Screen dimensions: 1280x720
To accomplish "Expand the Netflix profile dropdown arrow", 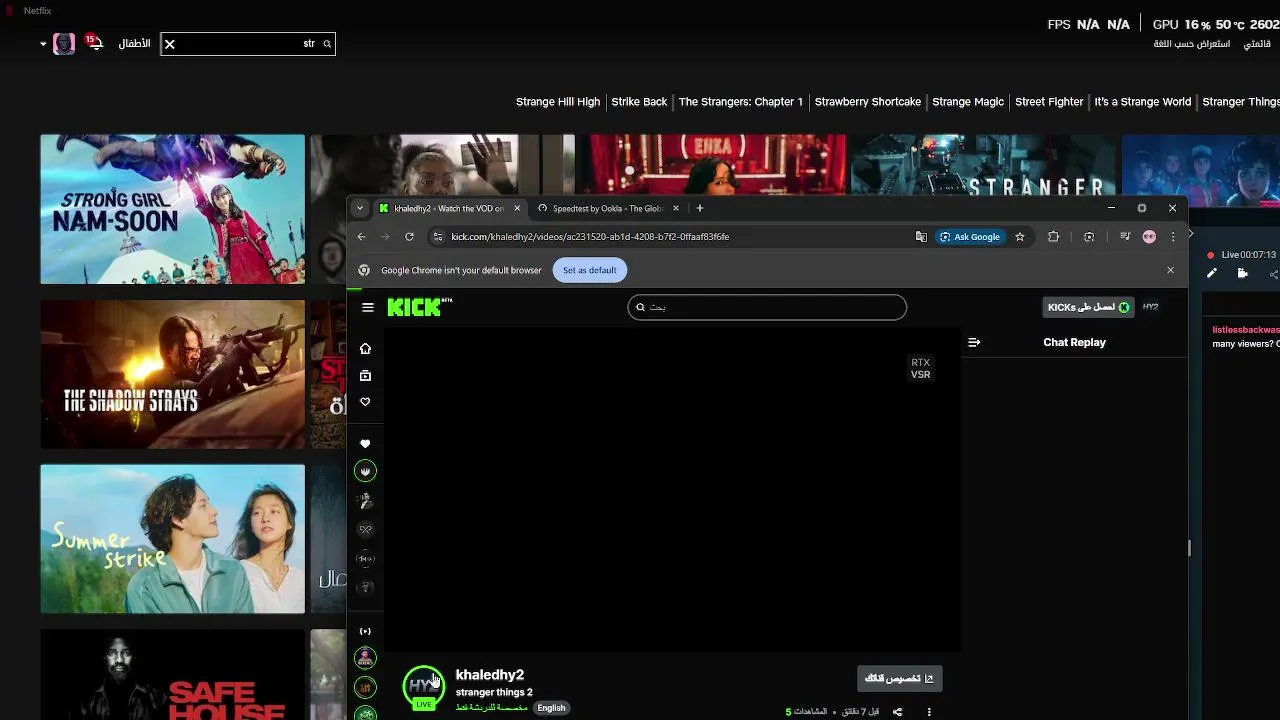I will pos(43,44).
